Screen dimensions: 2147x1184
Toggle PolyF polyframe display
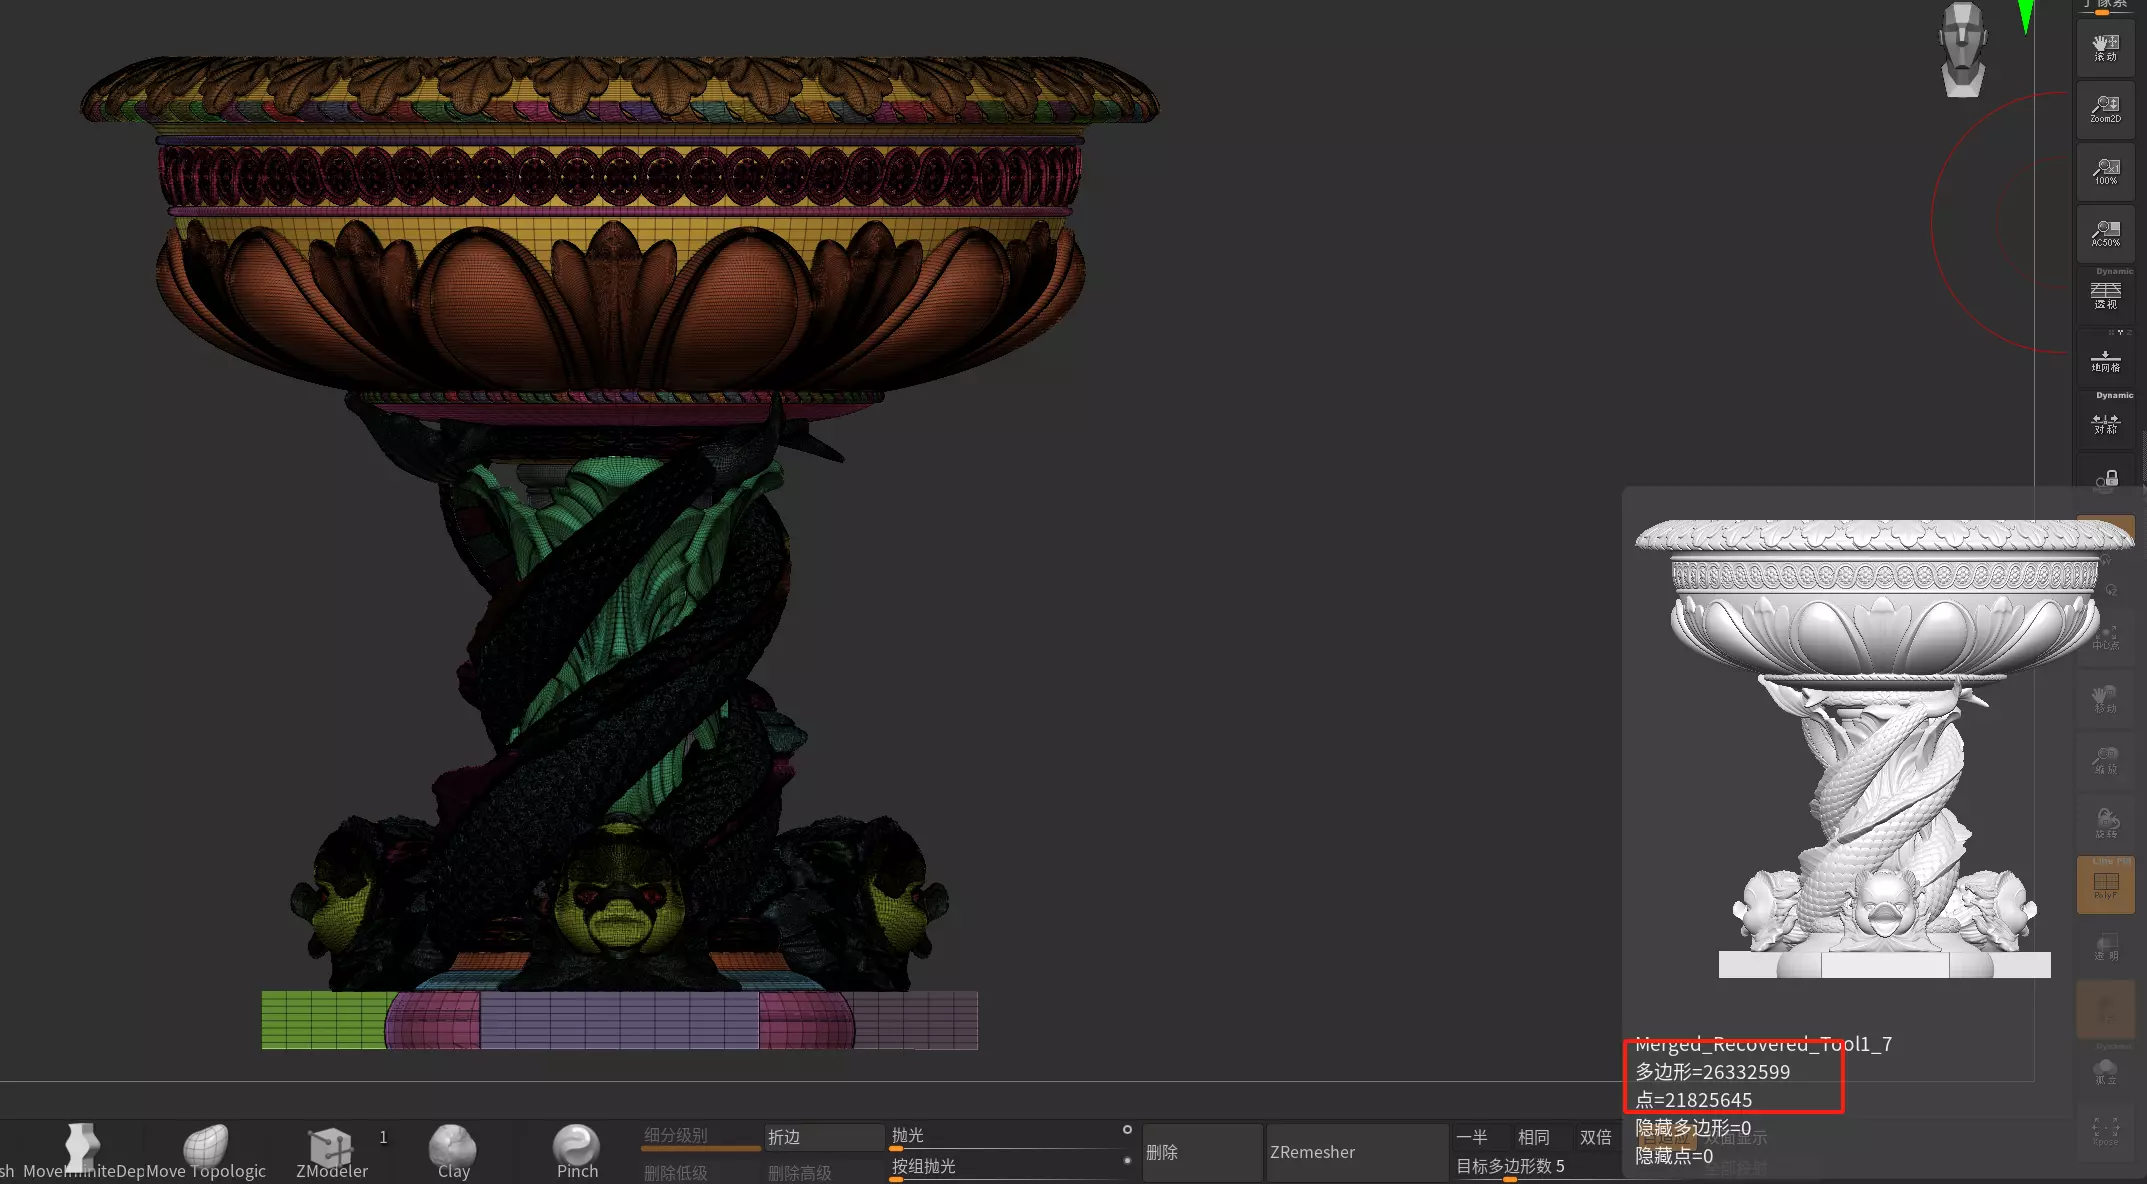(x=2105, y=885)
